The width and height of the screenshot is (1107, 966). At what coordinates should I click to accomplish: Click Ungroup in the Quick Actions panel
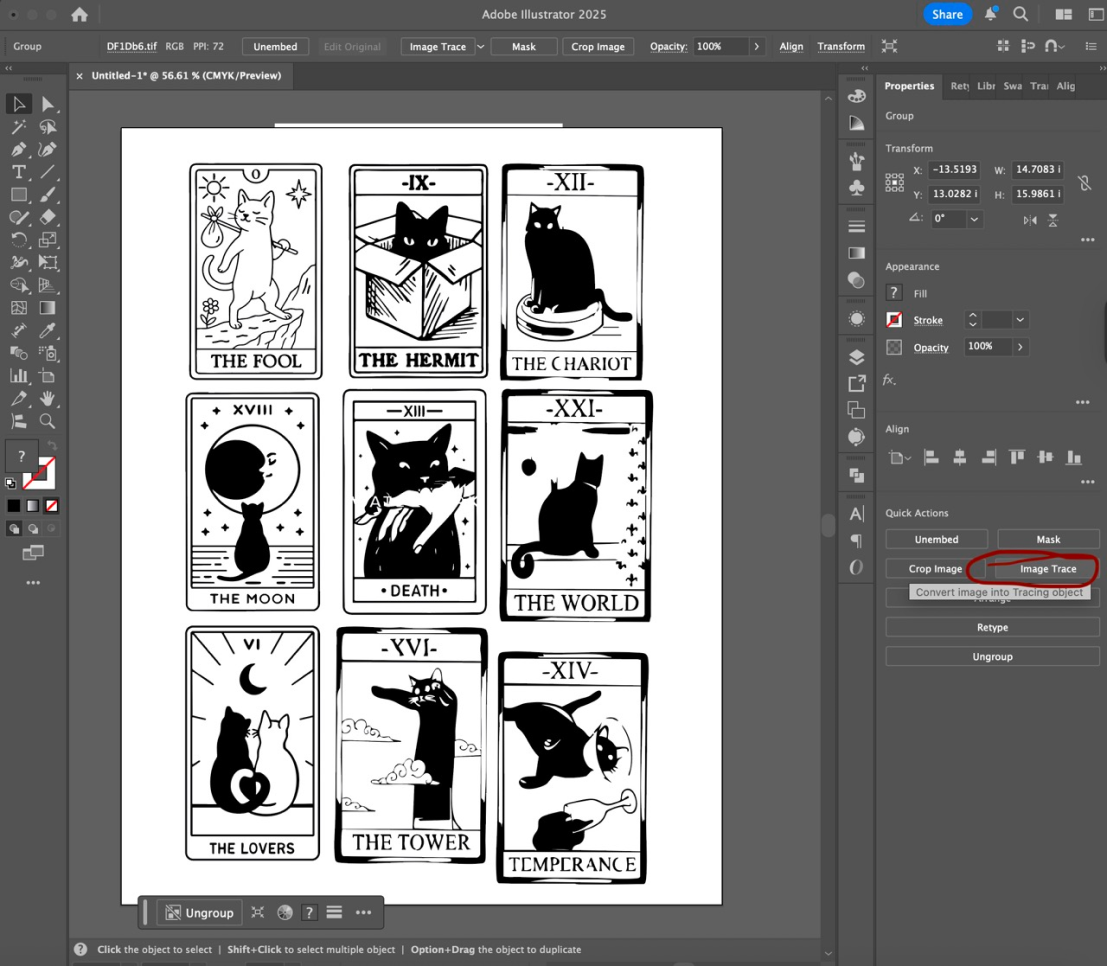992,657
